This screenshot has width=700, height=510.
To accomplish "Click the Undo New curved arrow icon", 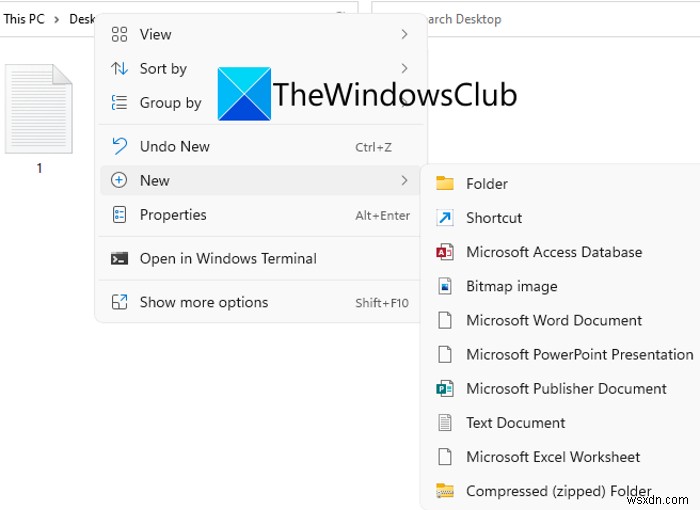I will [119, 146].
